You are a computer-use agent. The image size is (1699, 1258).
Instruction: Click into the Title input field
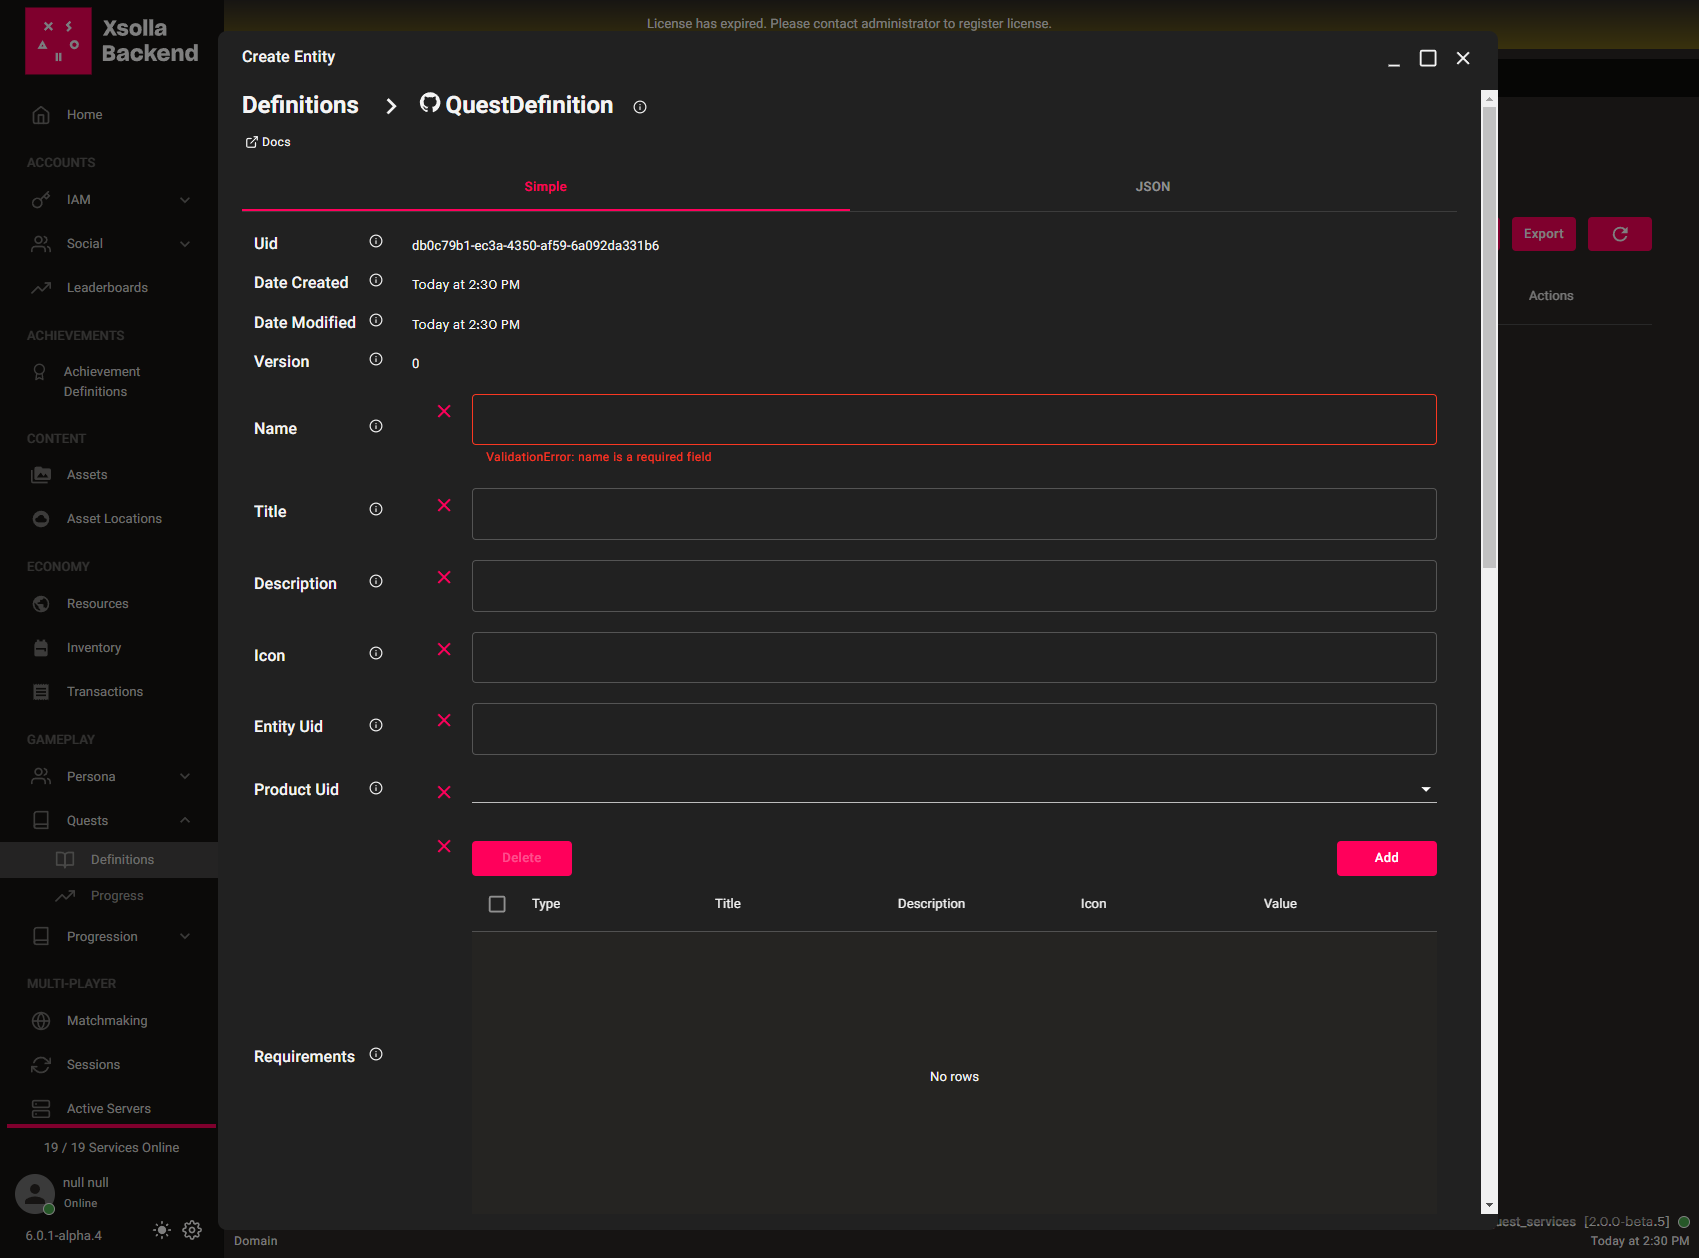[954, 514]
